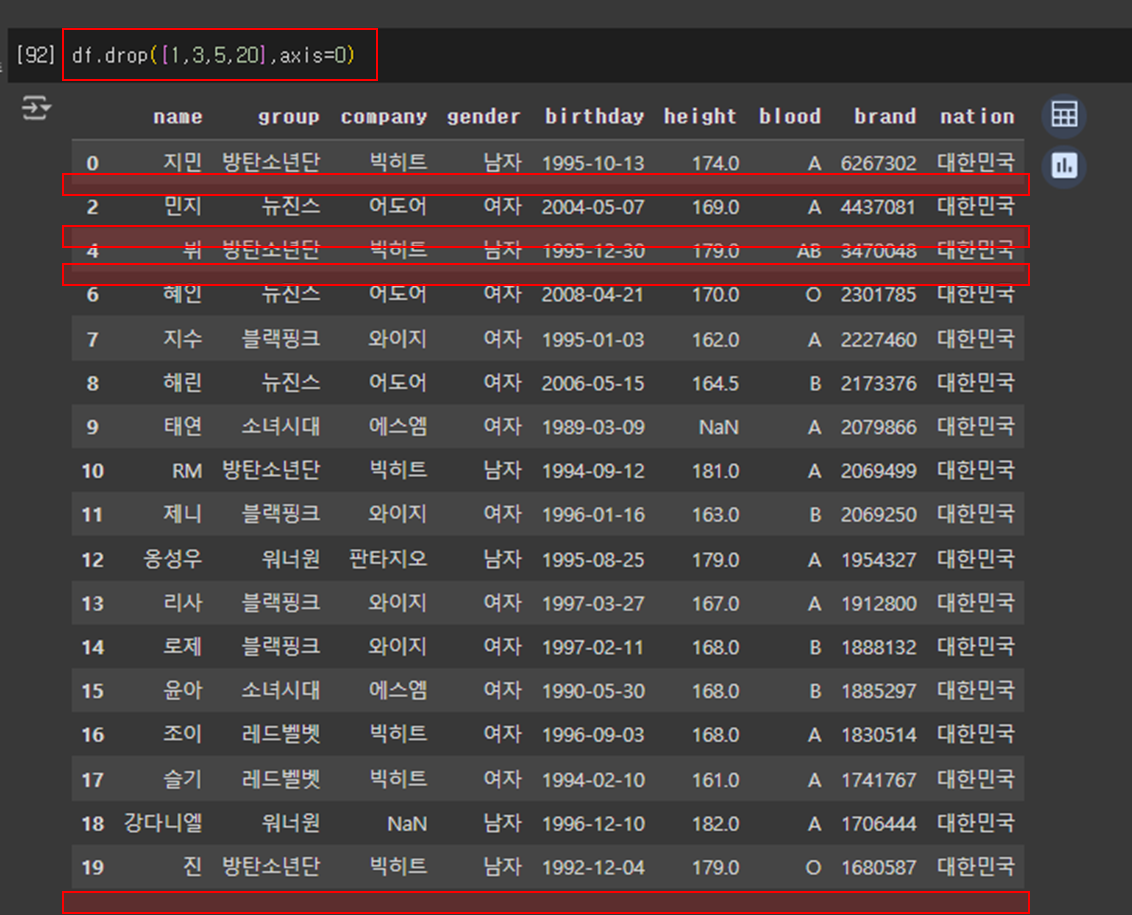This screenshot has height=915, width=1132.
Task: Select the name cell 지수
Action: [183, 339]
